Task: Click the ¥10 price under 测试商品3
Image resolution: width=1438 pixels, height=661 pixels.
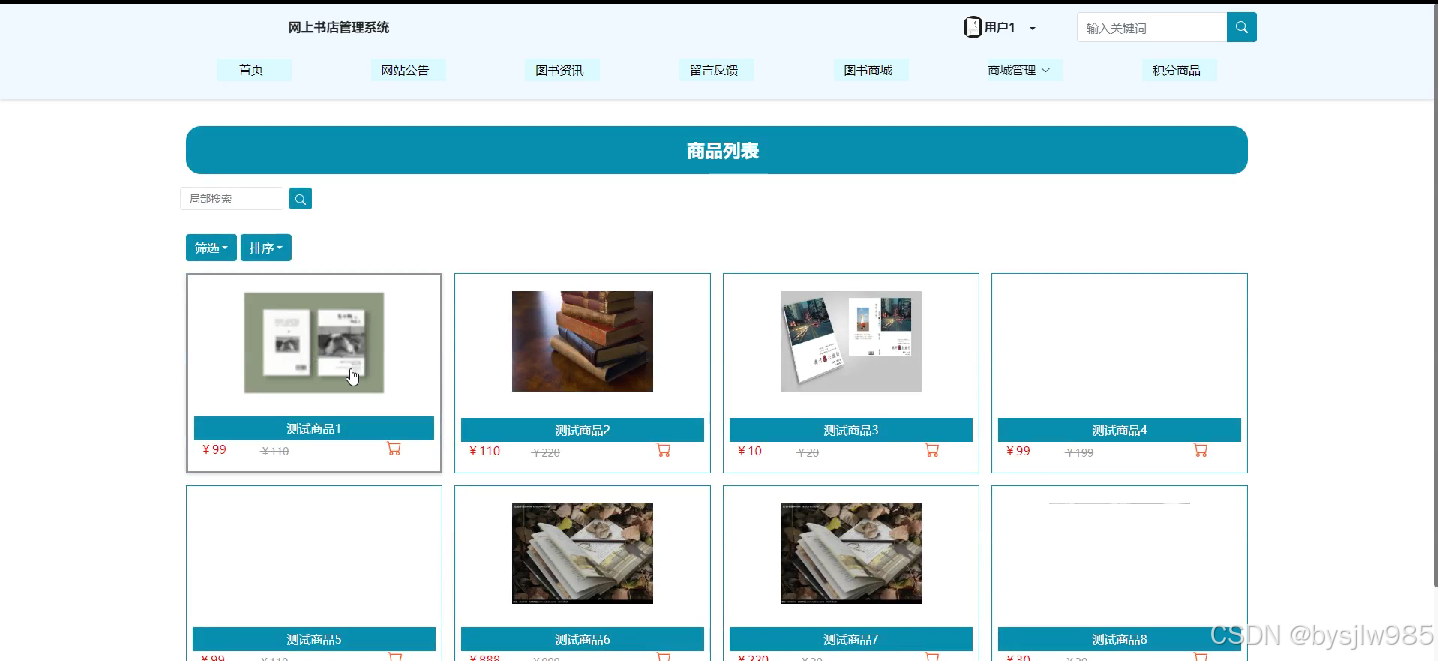Action: (750, 451)
